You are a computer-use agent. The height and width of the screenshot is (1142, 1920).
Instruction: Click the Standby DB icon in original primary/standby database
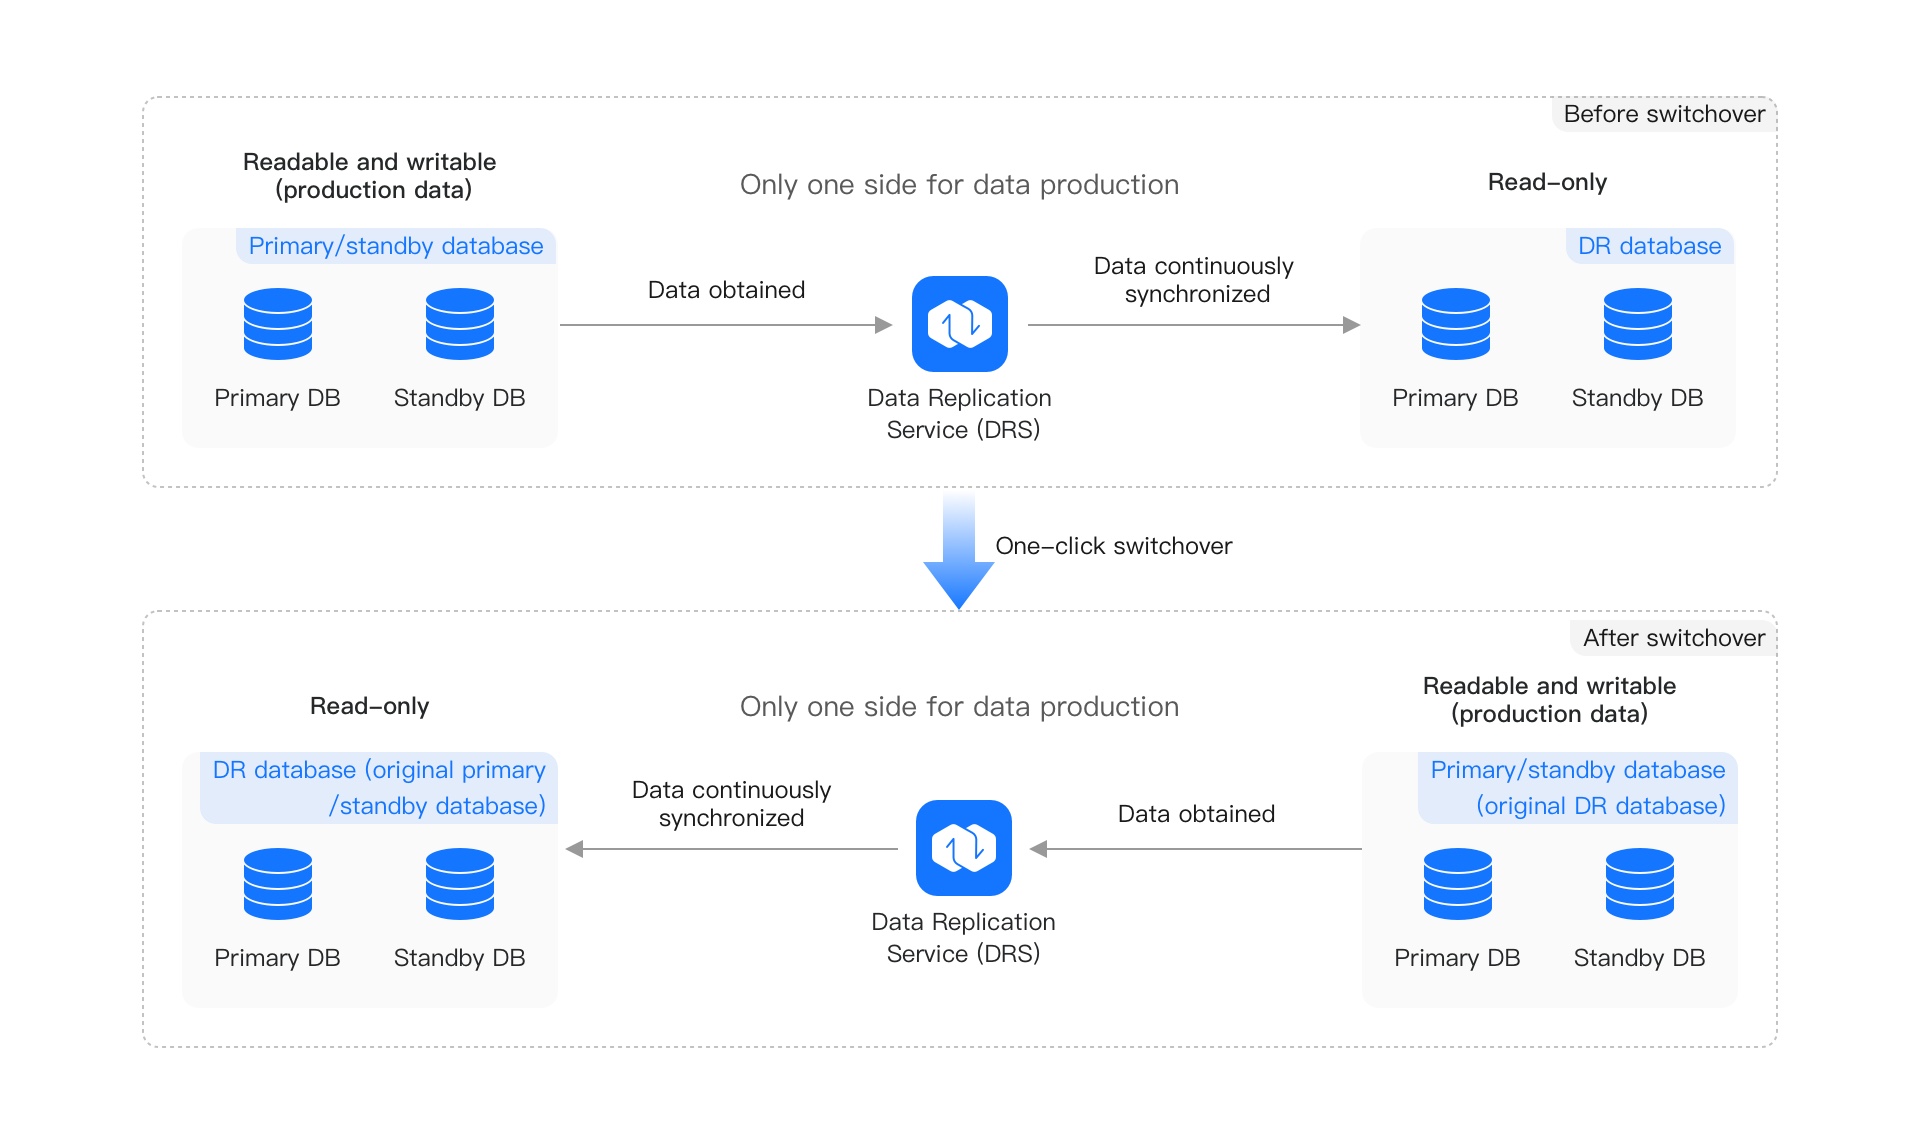pyautogui.click(x=460, y=884)
